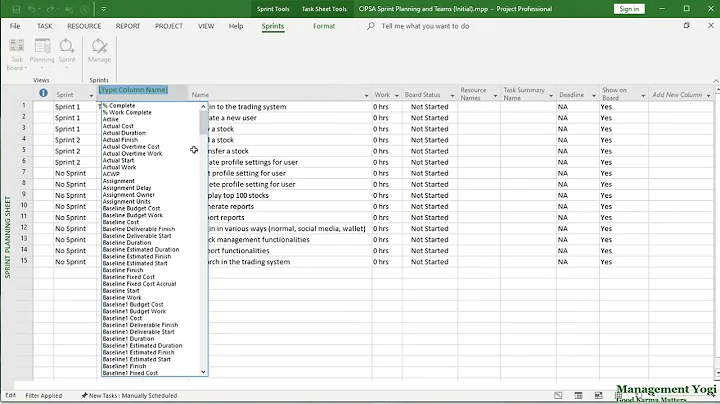Open the Board Status column filter dropdown
The height and width of the screenshot is (404, 720).
coord(452,95)
